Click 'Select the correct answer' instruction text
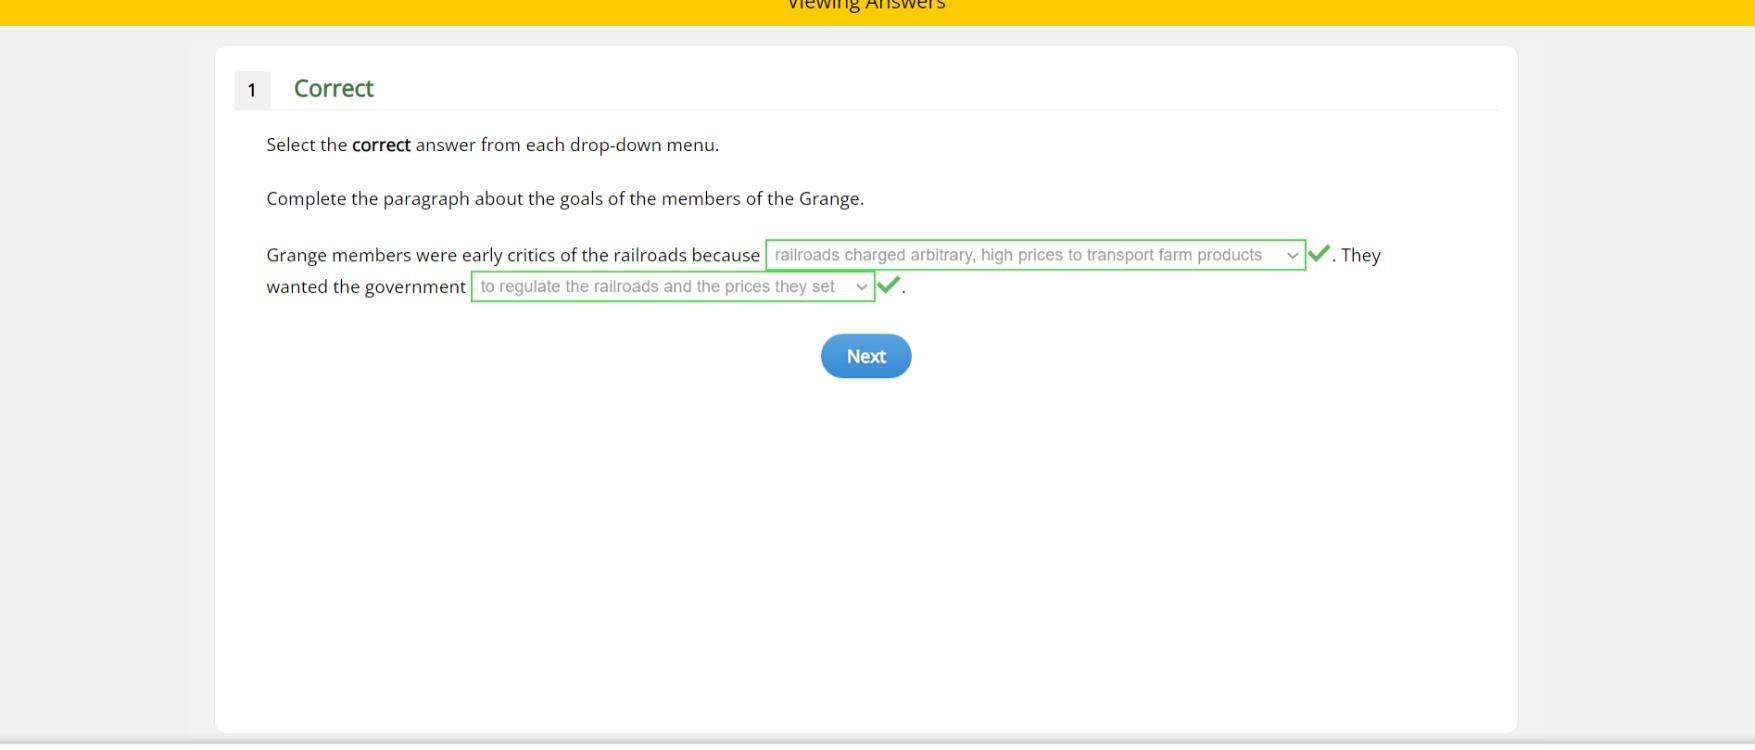The height and width of the screenshot is (750, 1755). click(x=493, y=145)
